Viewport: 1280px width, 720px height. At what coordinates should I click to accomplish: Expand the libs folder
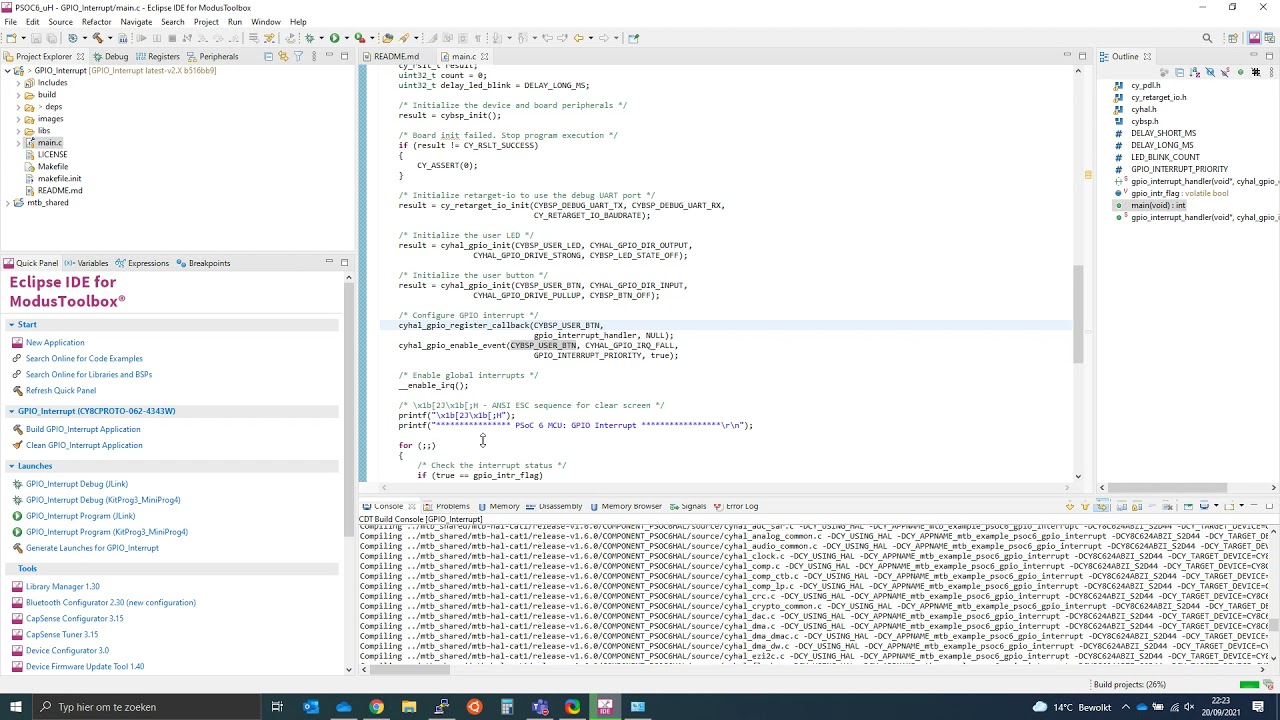click(x=18, y=131)
